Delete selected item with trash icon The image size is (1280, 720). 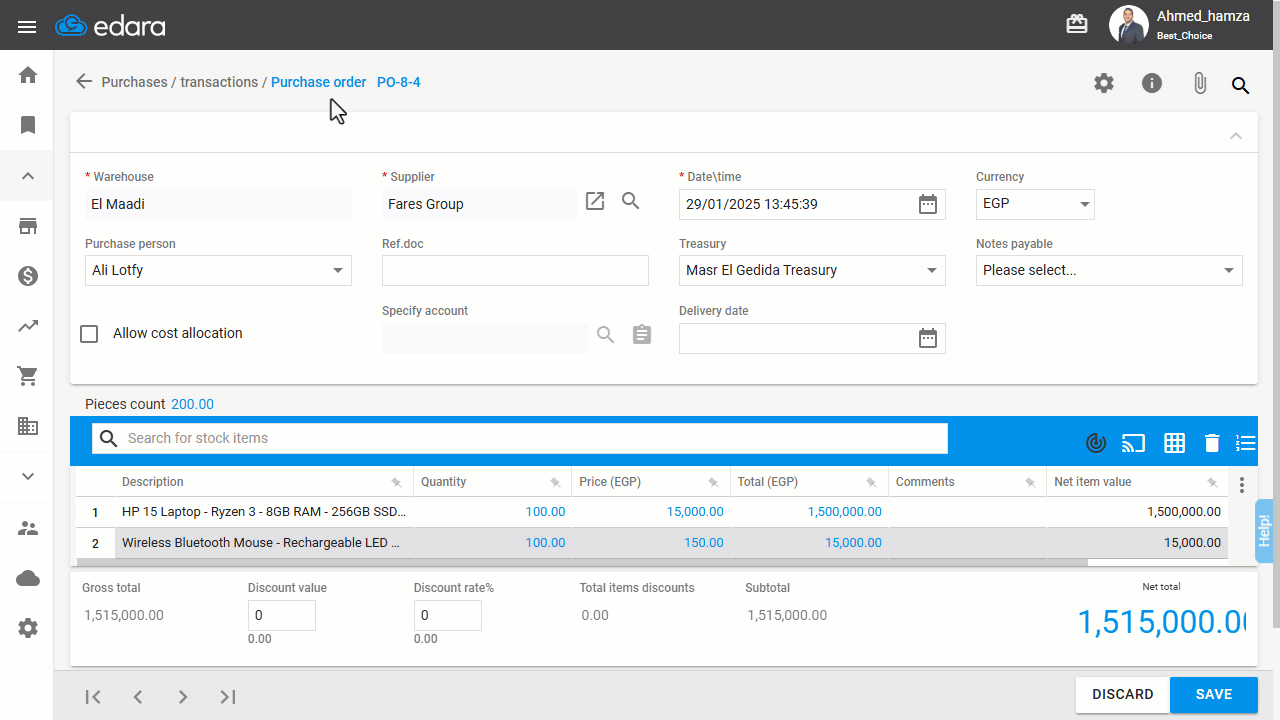[1212, 442]
